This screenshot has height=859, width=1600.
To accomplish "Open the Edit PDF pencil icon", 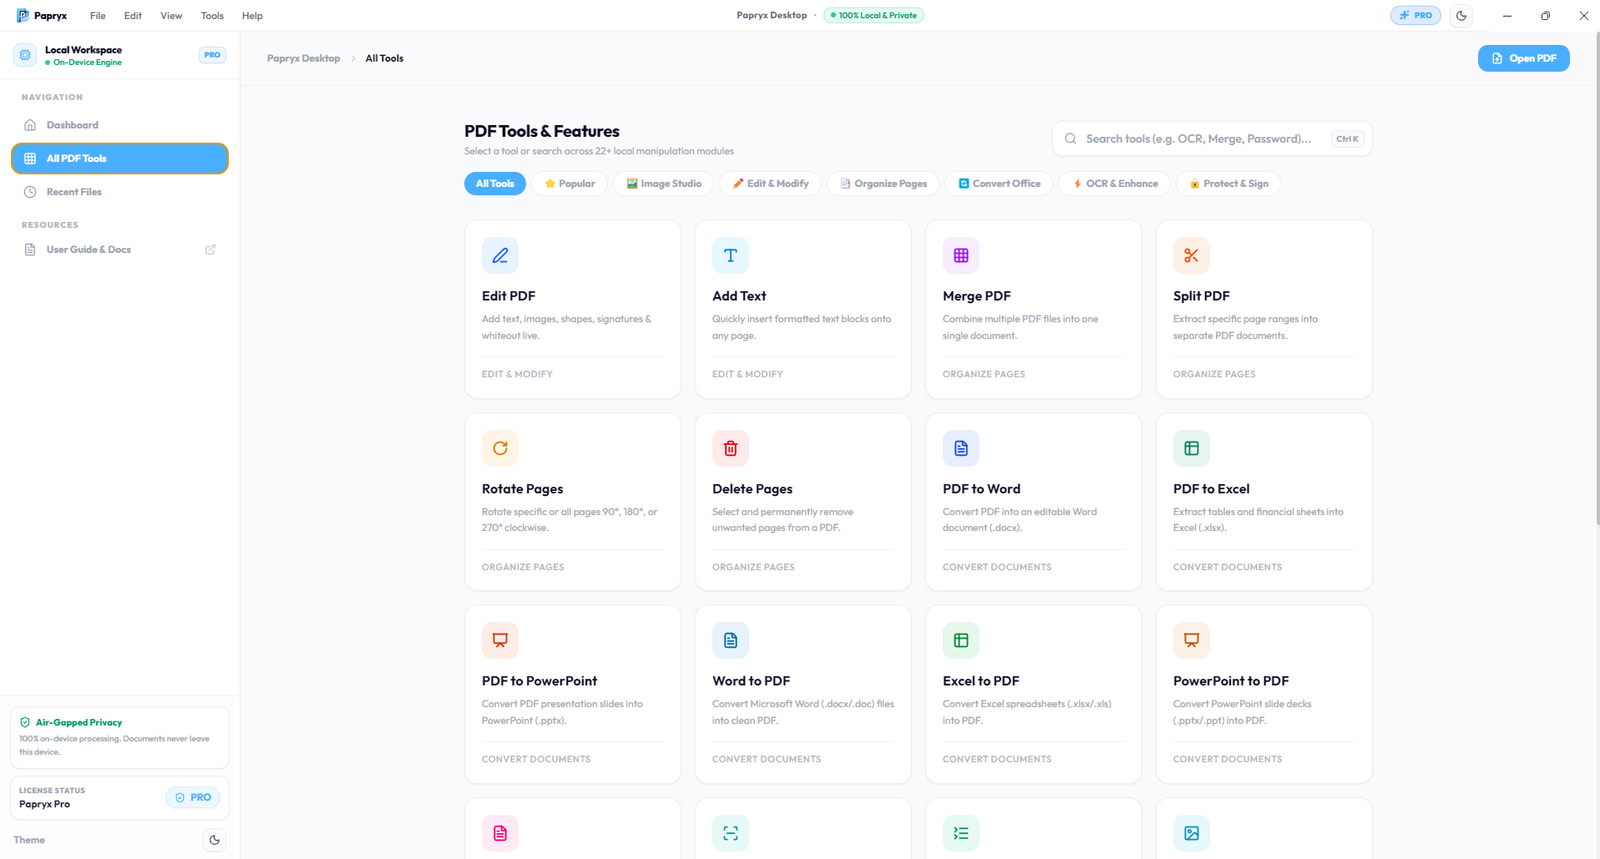I will click(500, 256).
